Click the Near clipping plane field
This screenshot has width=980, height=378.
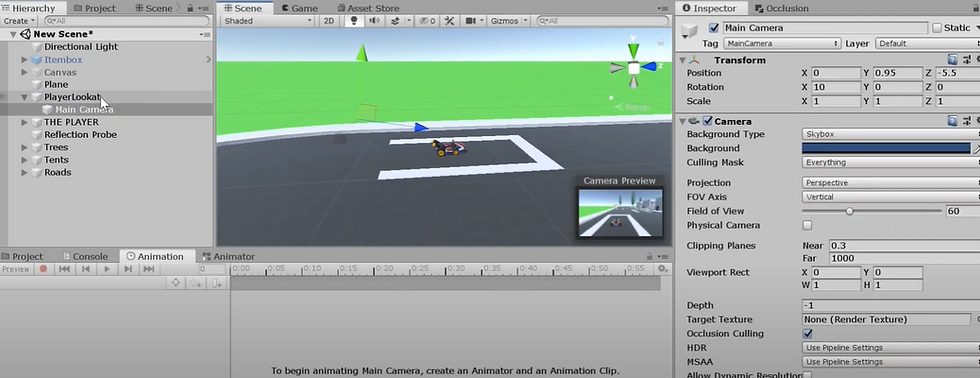pos(904,246)
